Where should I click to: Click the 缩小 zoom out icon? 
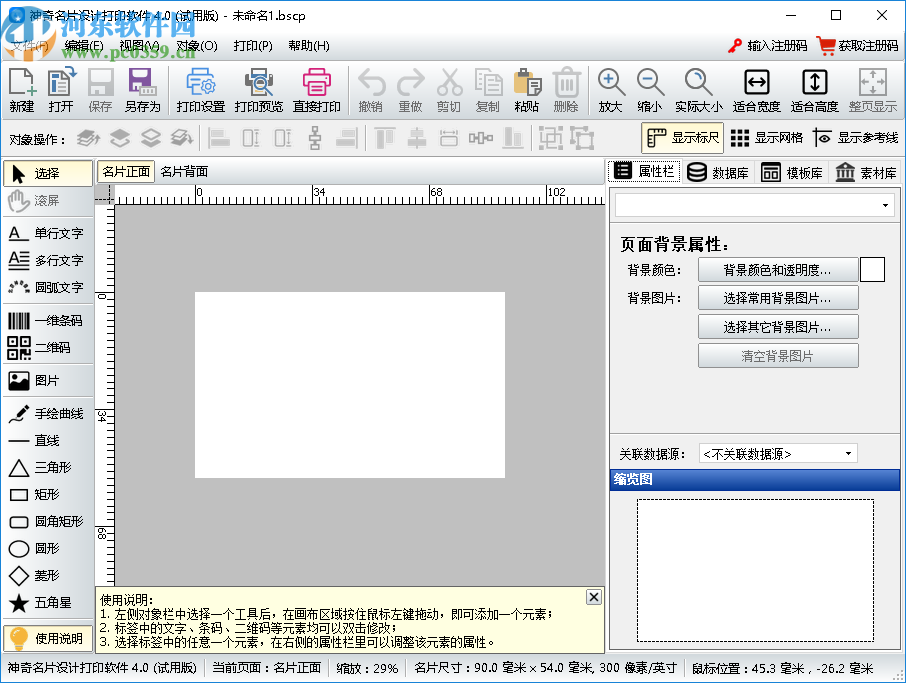tap(650, 90)
